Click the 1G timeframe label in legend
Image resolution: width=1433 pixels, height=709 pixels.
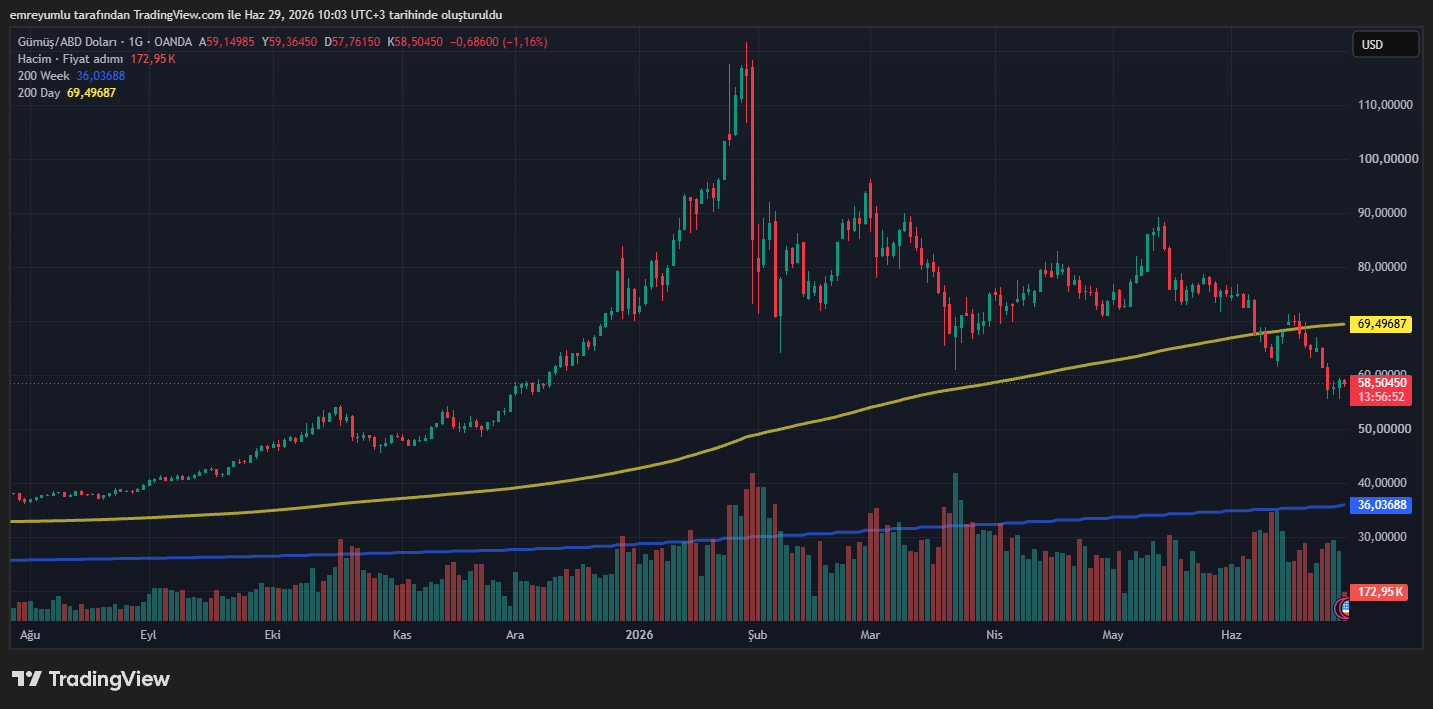[x=135, y=42]
